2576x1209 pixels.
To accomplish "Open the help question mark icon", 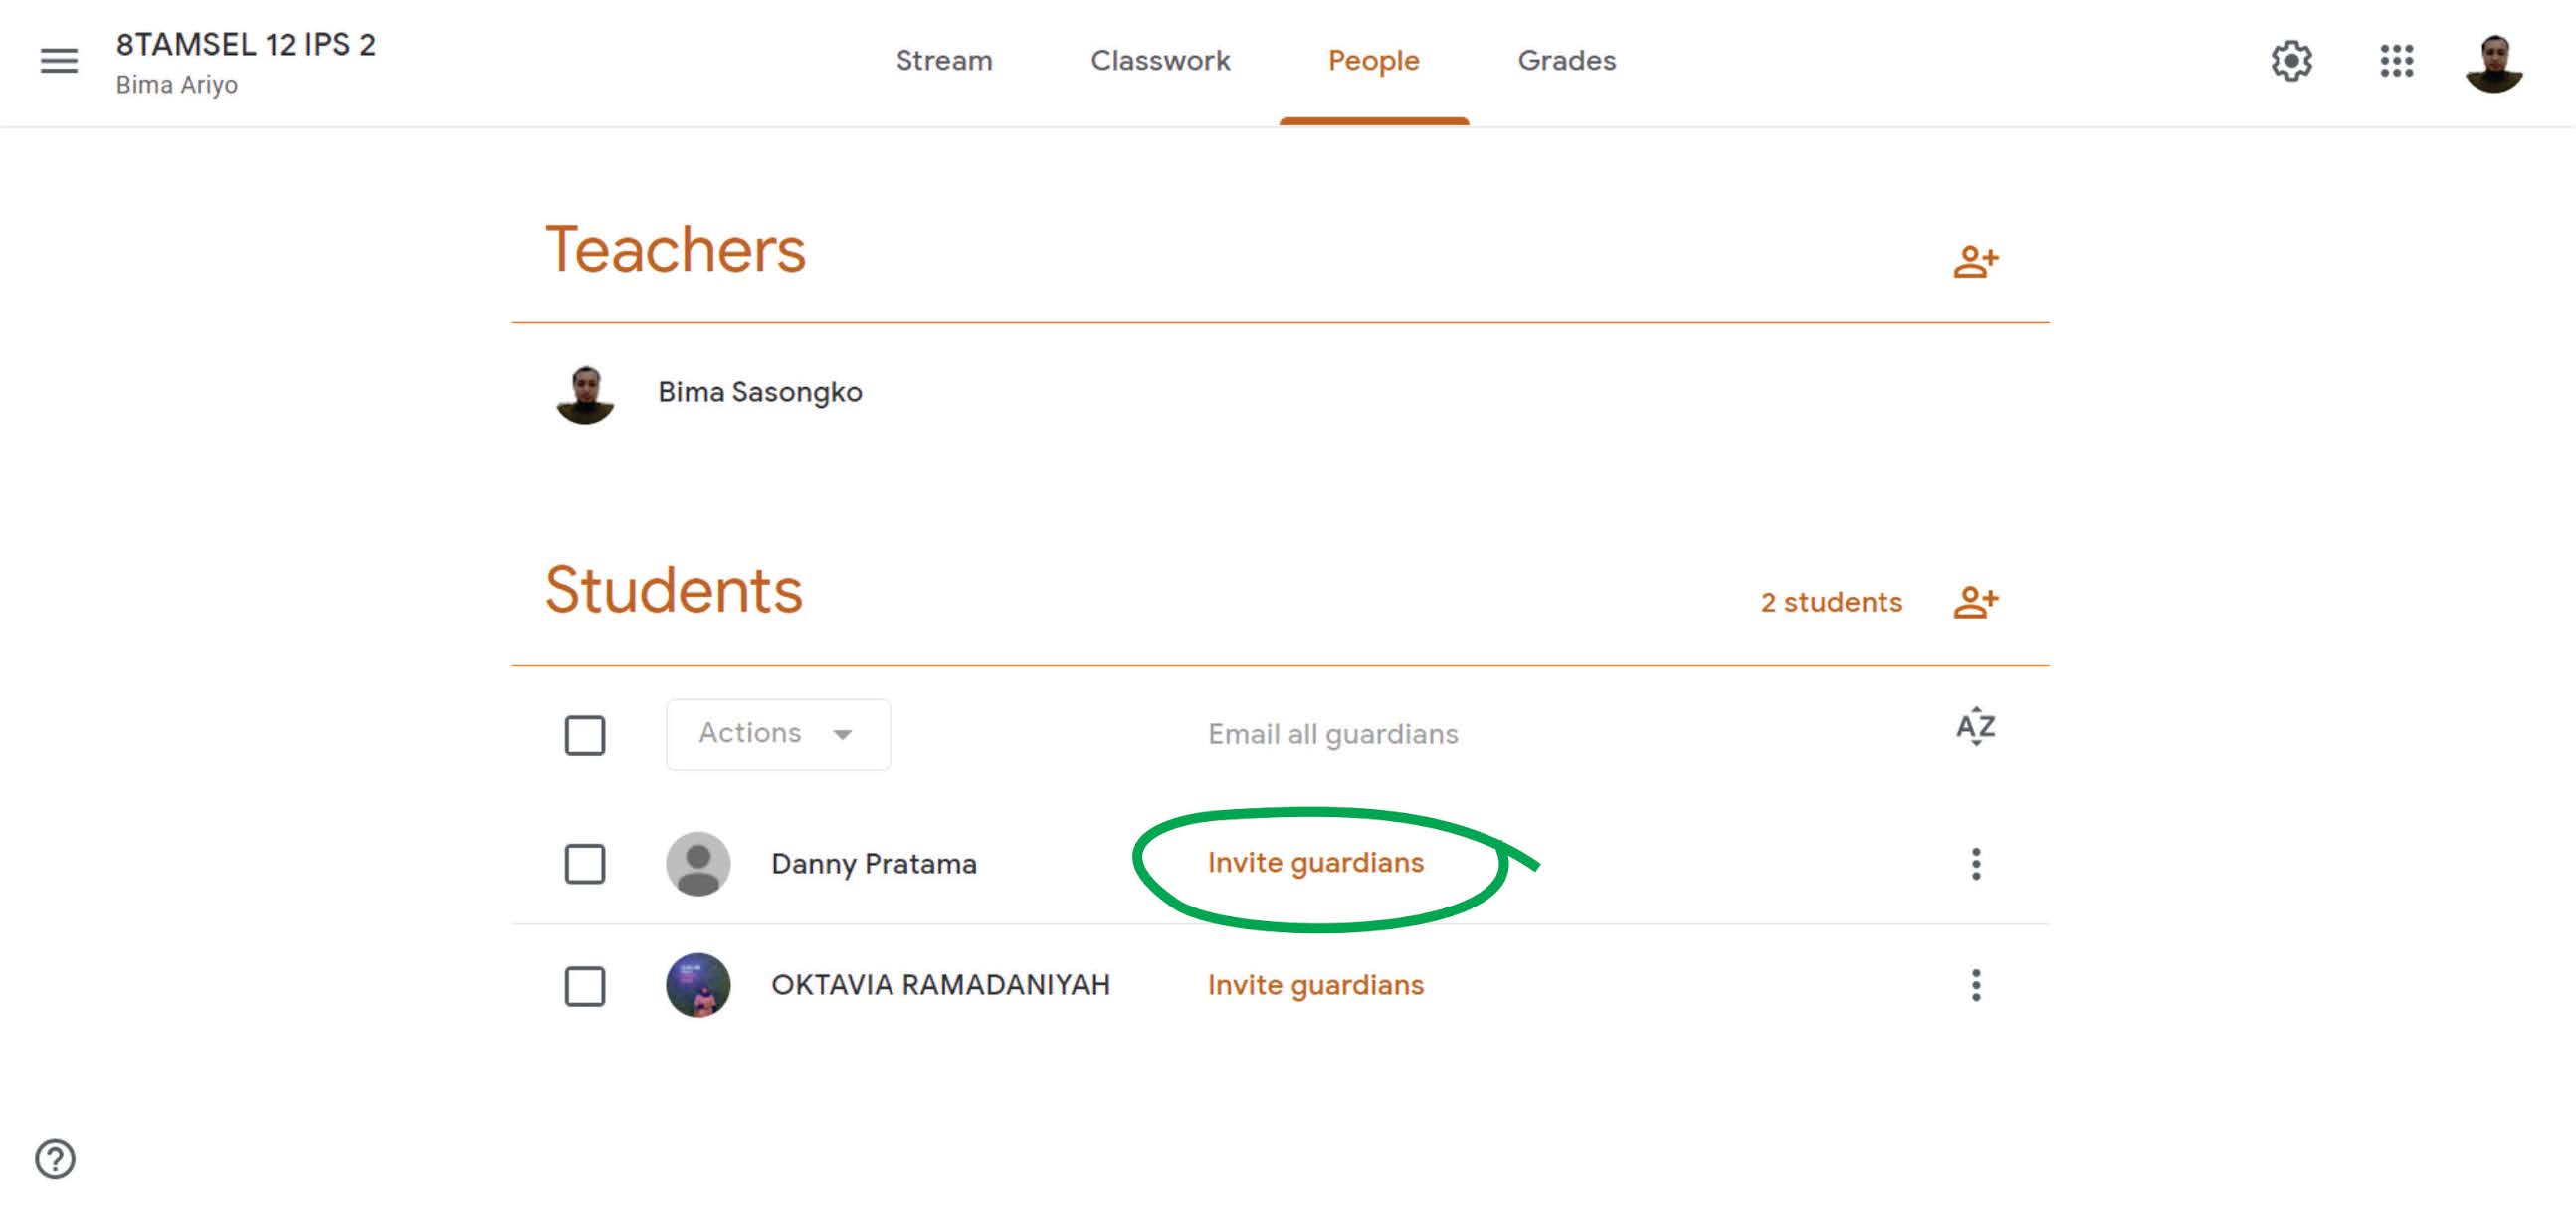I will [x=55, y=1159].
